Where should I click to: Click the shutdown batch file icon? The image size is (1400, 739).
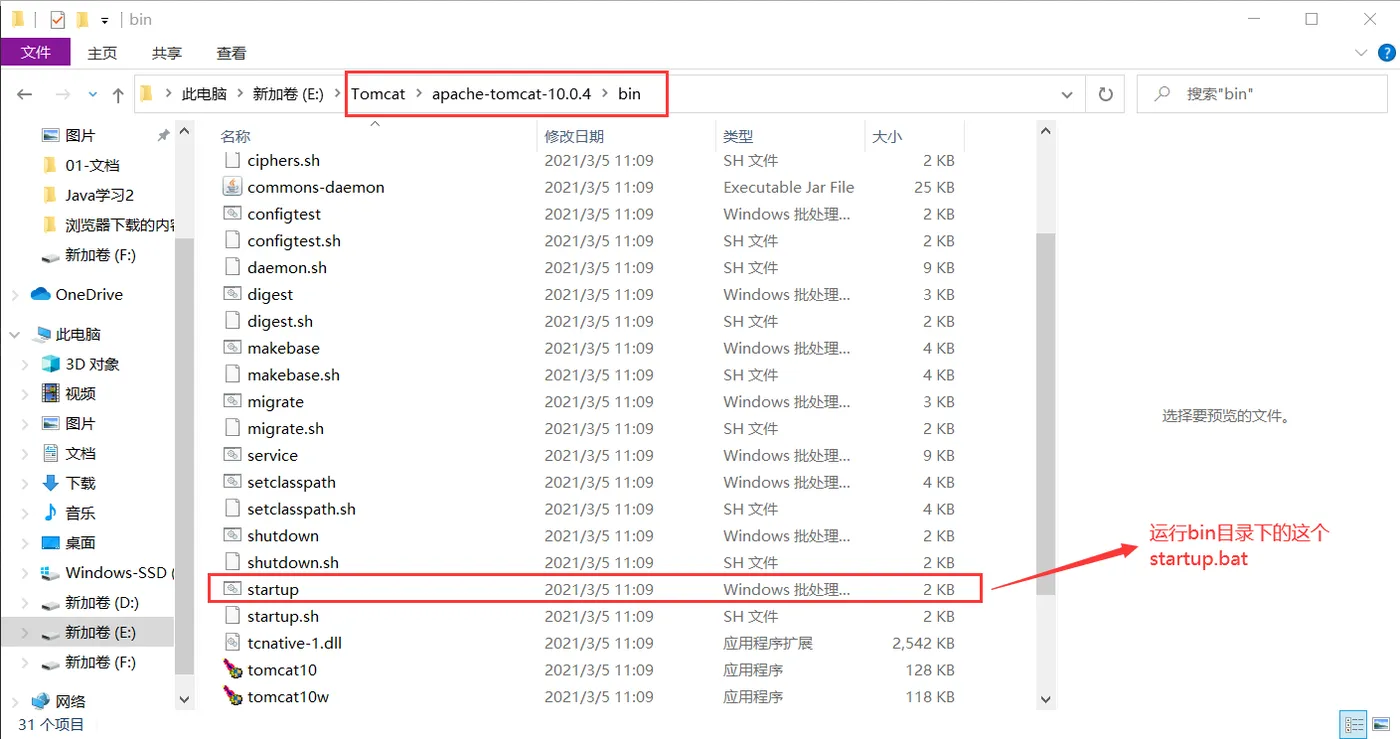coord(232,536)
